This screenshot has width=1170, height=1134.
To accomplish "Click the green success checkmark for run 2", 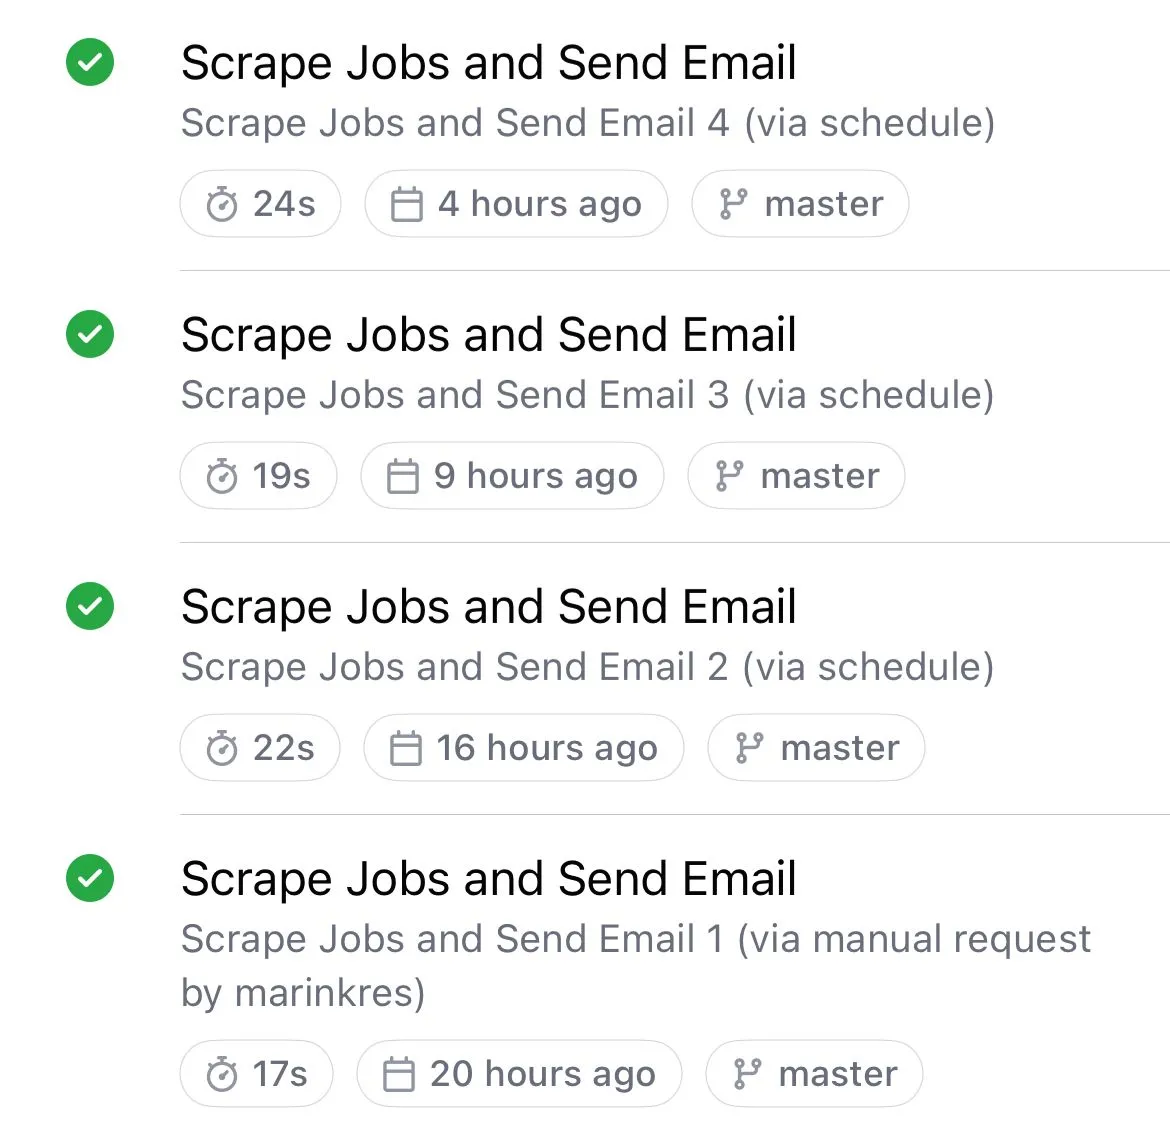I will click(x=90, y=606).
